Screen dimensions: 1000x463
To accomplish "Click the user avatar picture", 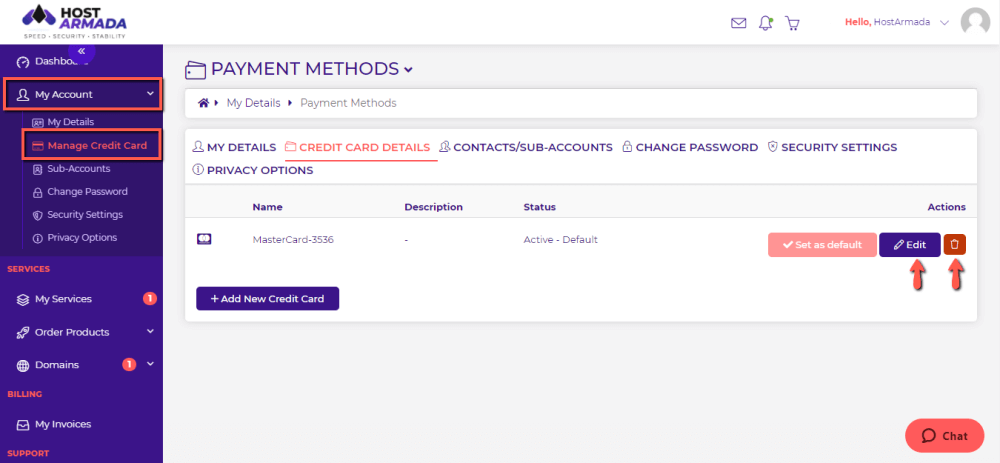I will [974, 22].
